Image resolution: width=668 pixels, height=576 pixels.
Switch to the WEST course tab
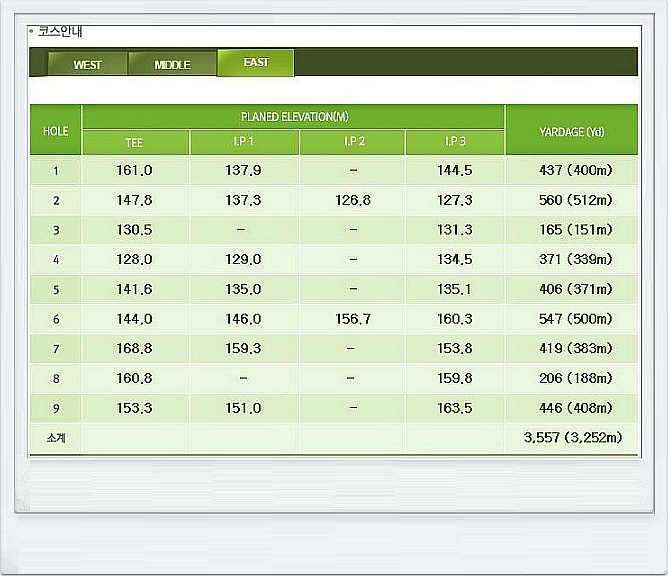[88, 65]
